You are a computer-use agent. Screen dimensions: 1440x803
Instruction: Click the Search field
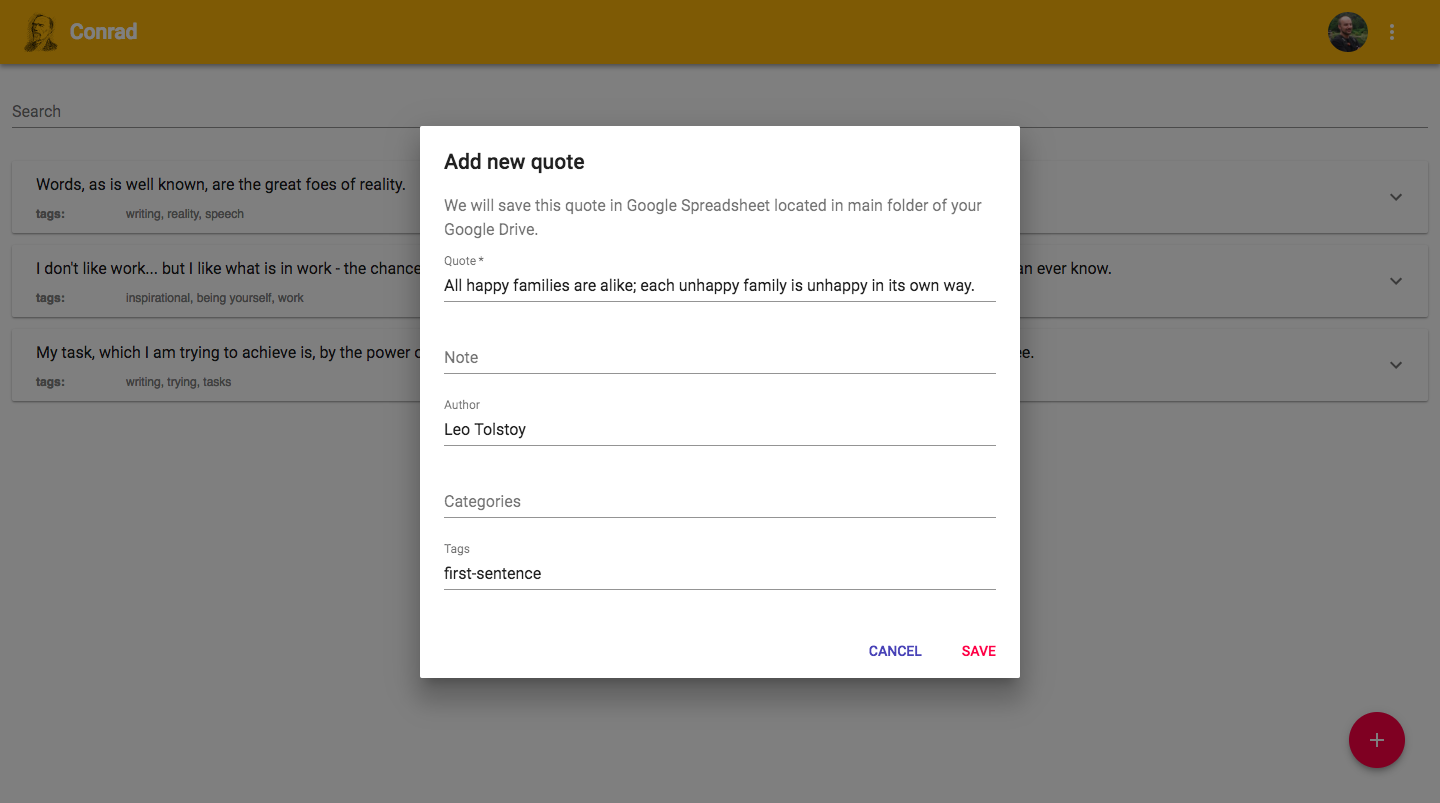pyautogui.click(x=720, y=112)
